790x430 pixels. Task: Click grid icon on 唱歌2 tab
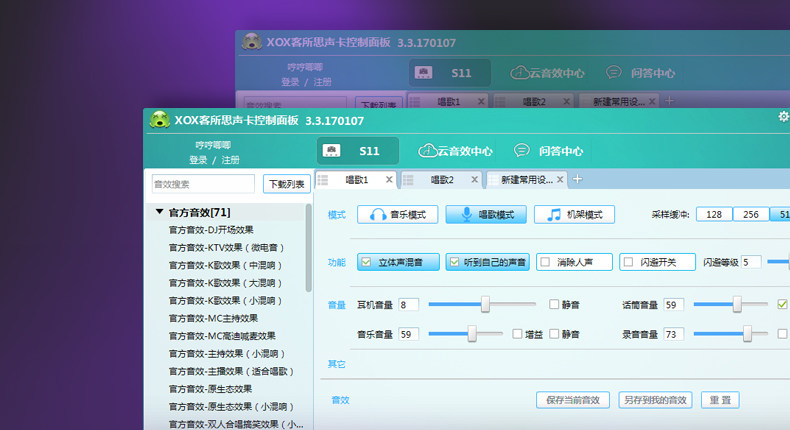tap(408, 180)
